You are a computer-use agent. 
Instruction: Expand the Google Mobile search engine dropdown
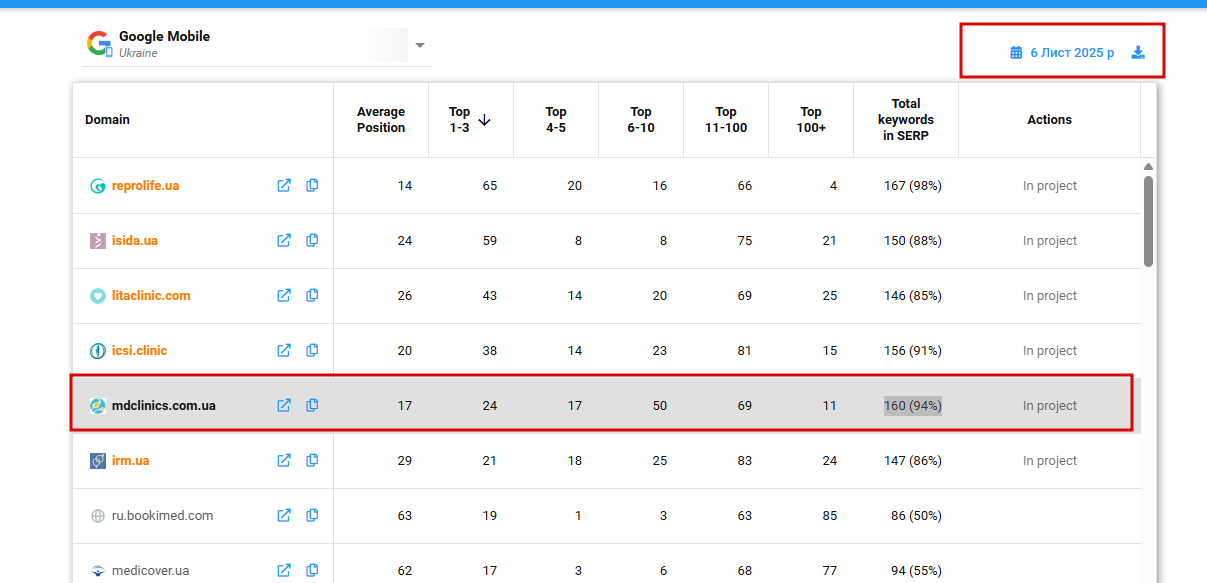420,45
